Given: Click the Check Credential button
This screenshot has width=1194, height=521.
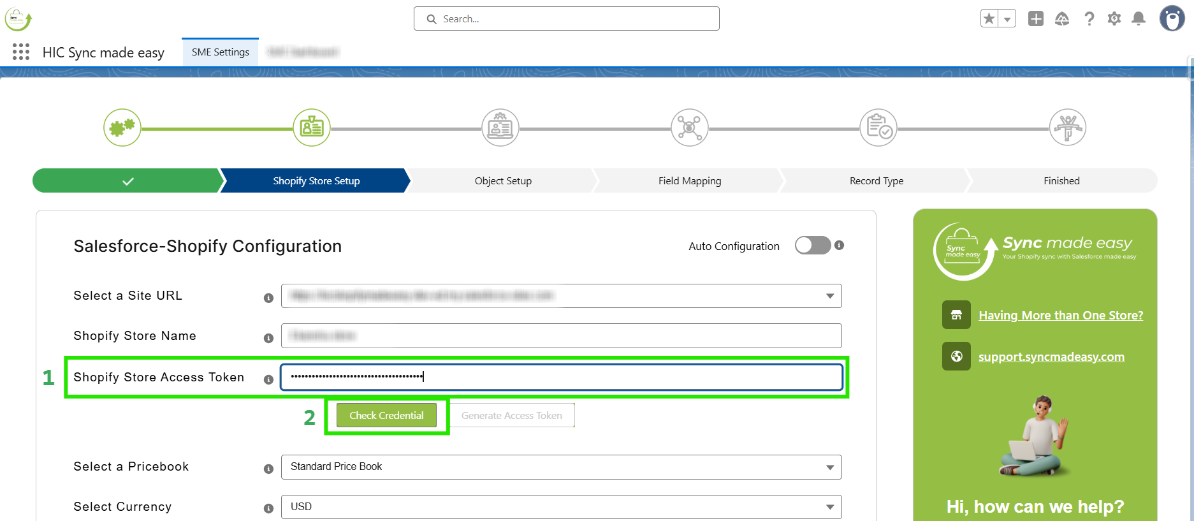Looking at the screenshot, I should point(387,416).
